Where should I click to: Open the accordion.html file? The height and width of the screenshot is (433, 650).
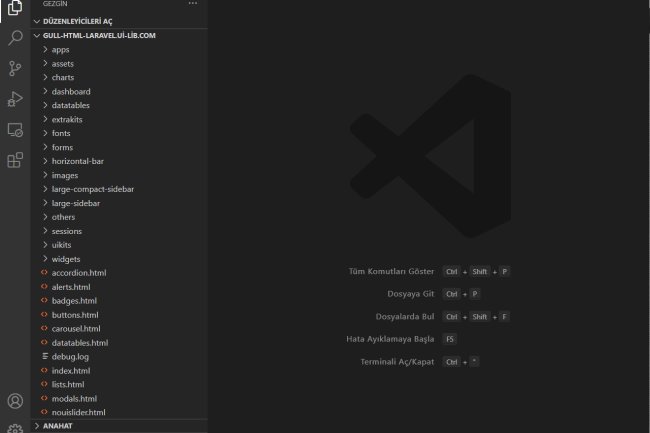79,272
